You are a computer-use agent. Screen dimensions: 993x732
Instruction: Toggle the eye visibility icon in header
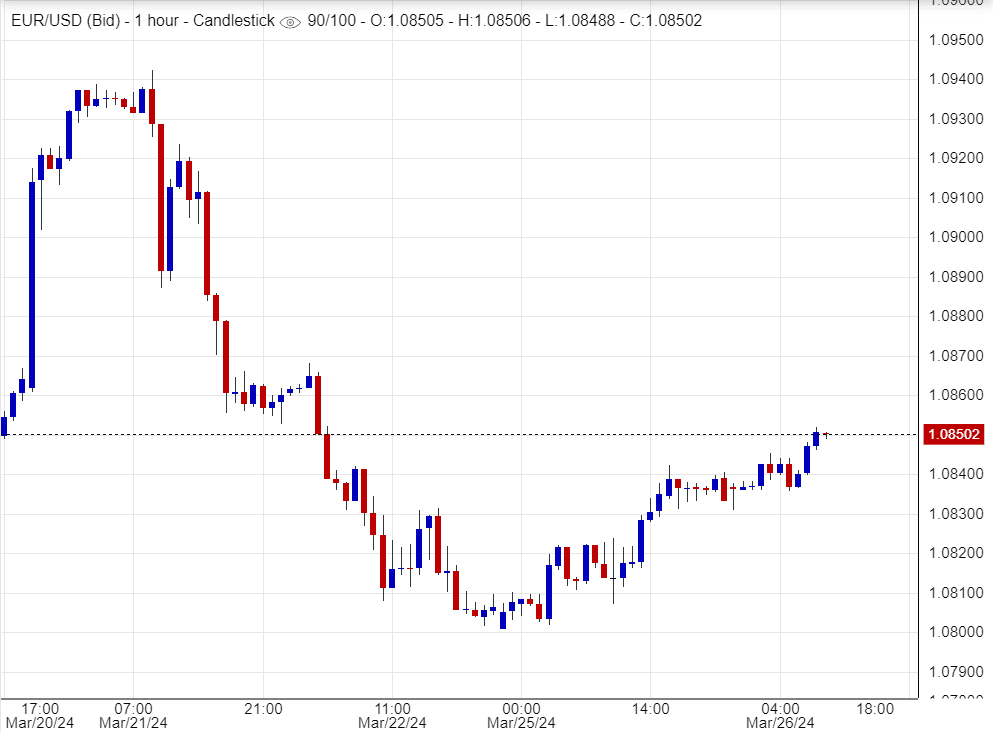tap(290, 21)
